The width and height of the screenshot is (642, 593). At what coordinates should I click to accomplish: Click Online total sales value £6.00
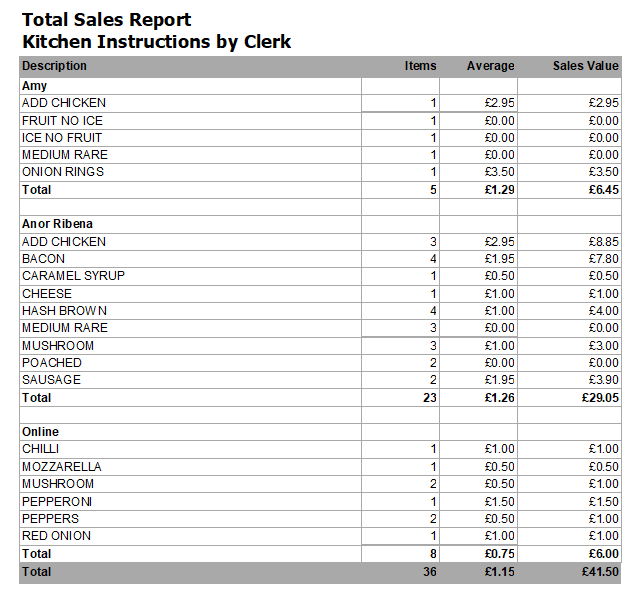604,554
